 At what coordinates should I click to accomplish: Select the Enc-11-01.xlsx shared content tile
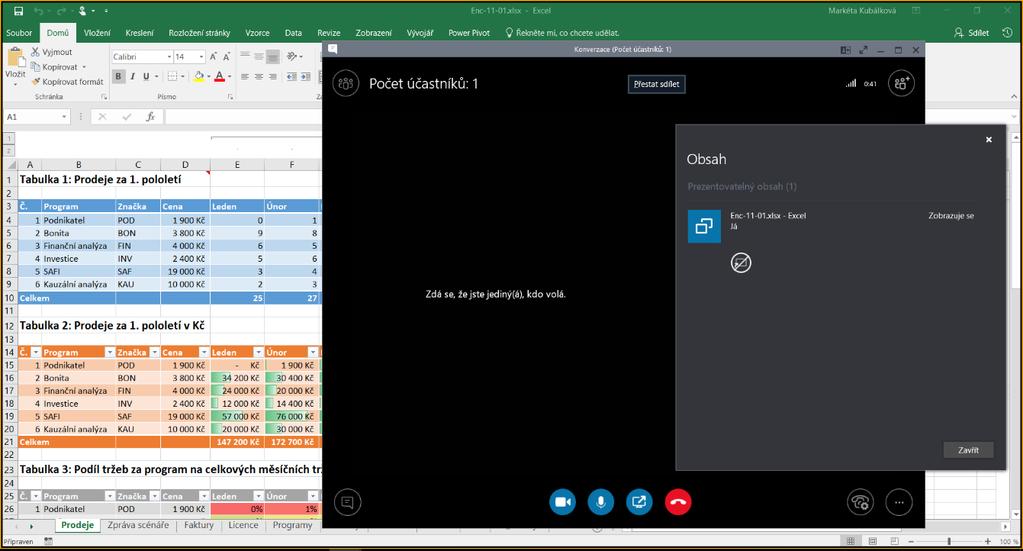[x=704, y=226]
